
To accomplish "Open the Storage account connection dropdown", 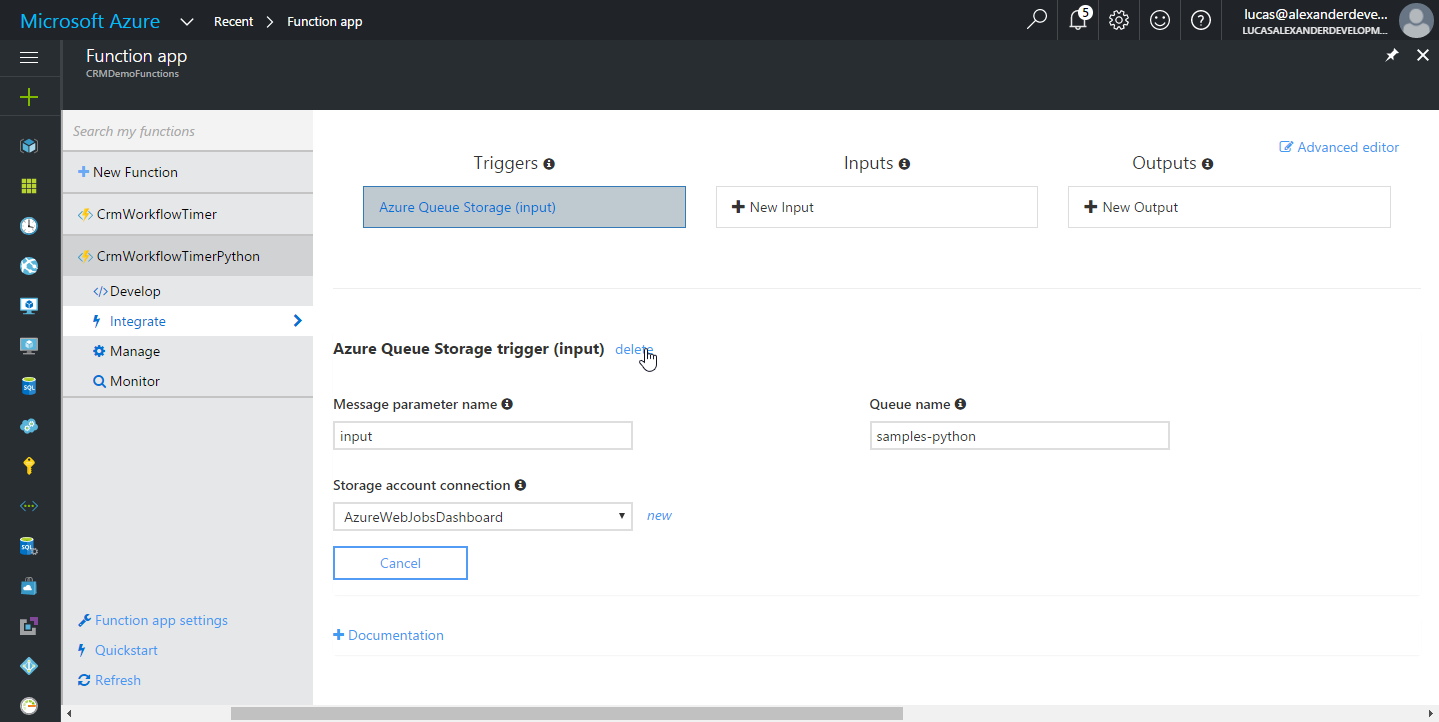I will pyautogui.click(x=482, y=517).
